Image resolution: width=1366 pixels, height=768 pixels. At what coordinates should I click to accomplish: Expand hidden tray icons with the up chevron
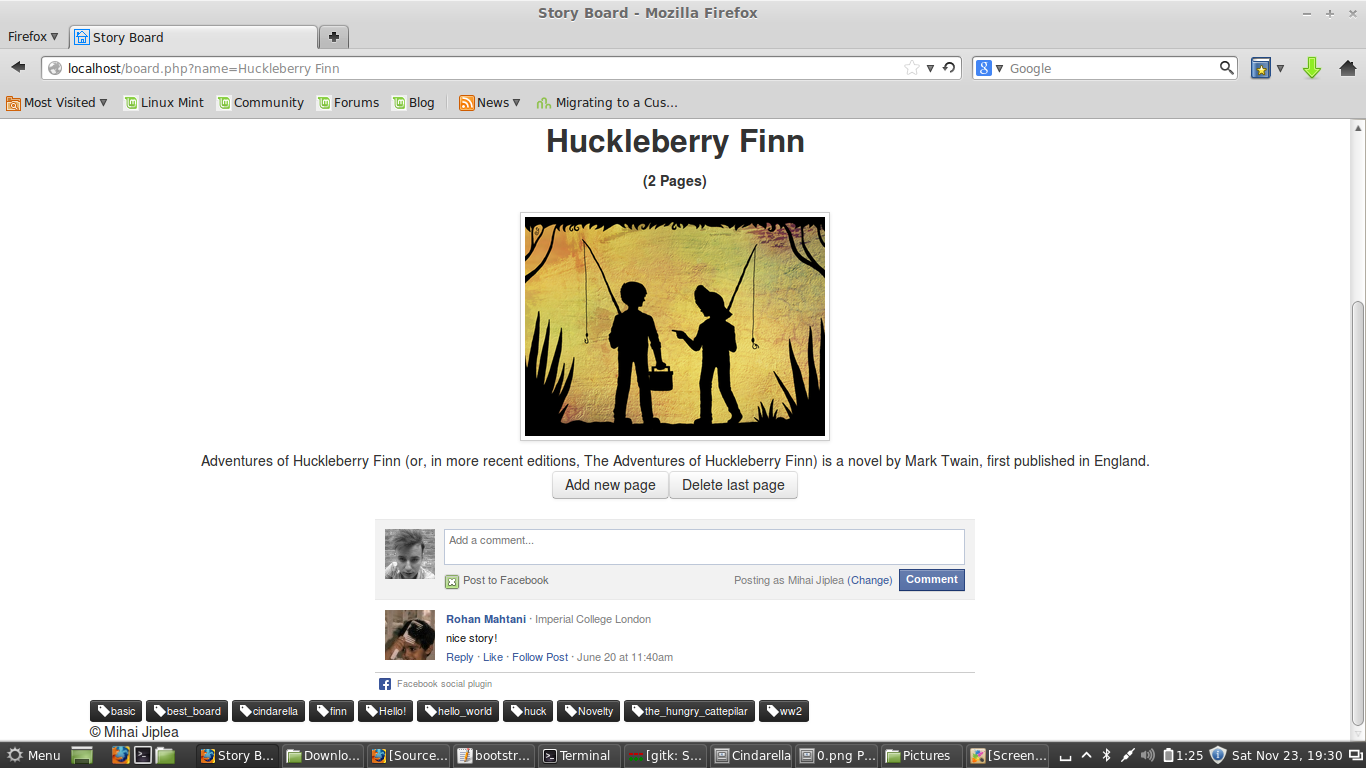[x=1087, y=755]
